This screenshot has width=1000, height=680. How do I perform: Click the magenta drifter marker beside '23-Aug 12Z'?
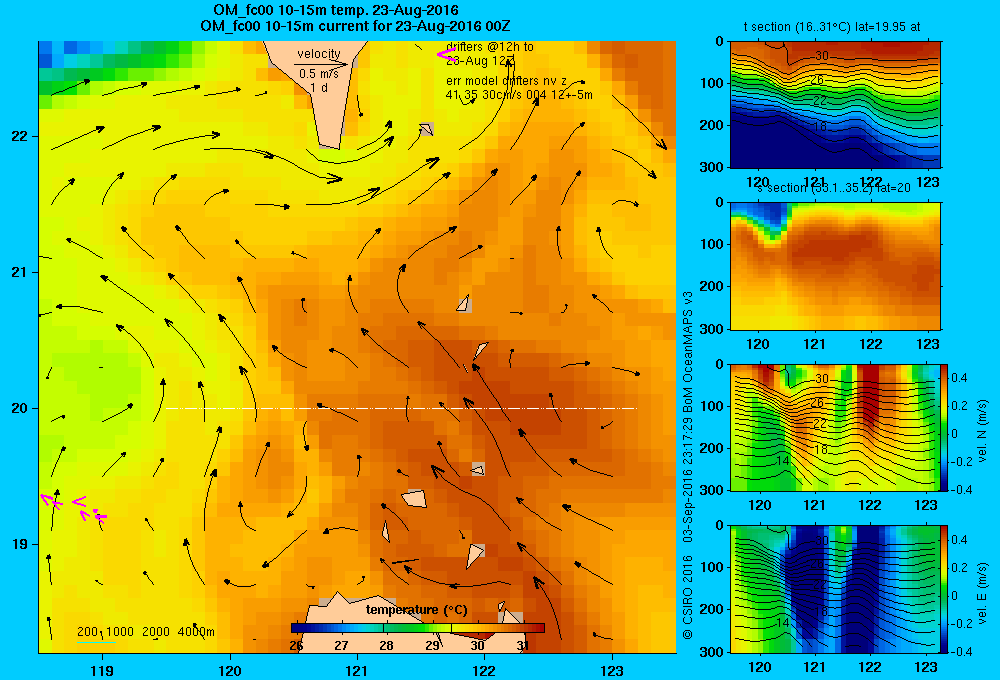coord(446,55)
